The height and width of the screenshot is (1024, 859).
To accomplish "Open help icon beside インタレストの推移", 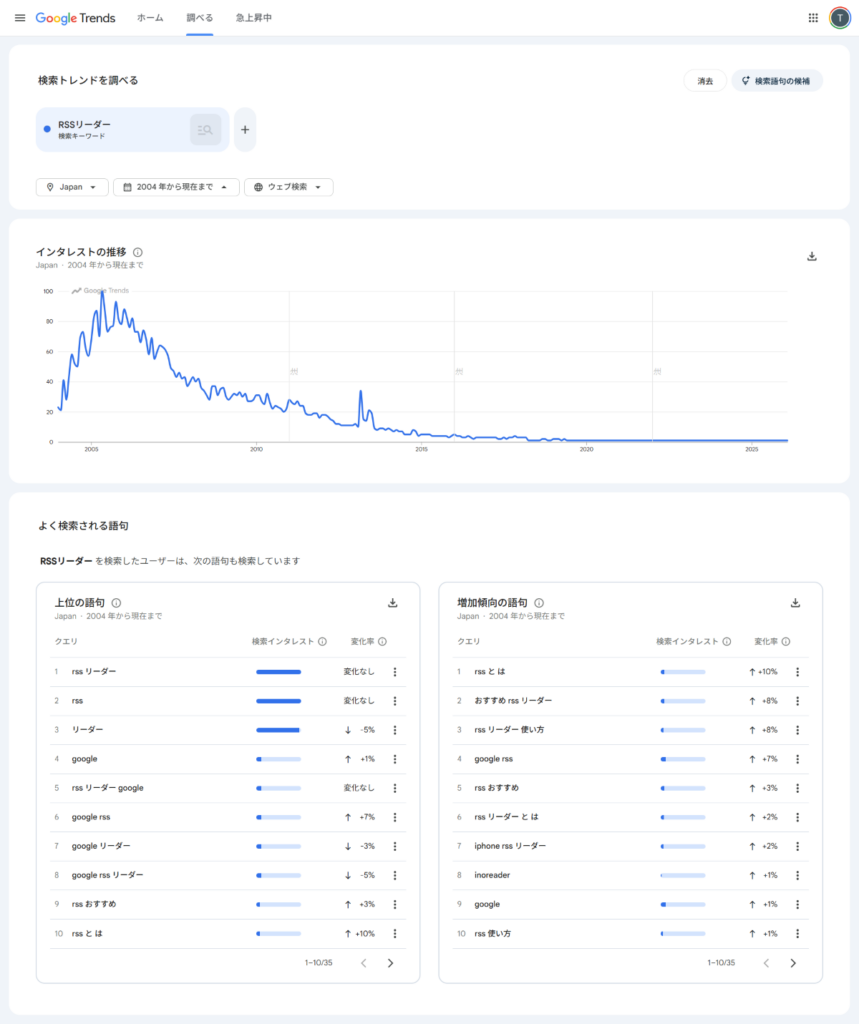I will (138, 253).
